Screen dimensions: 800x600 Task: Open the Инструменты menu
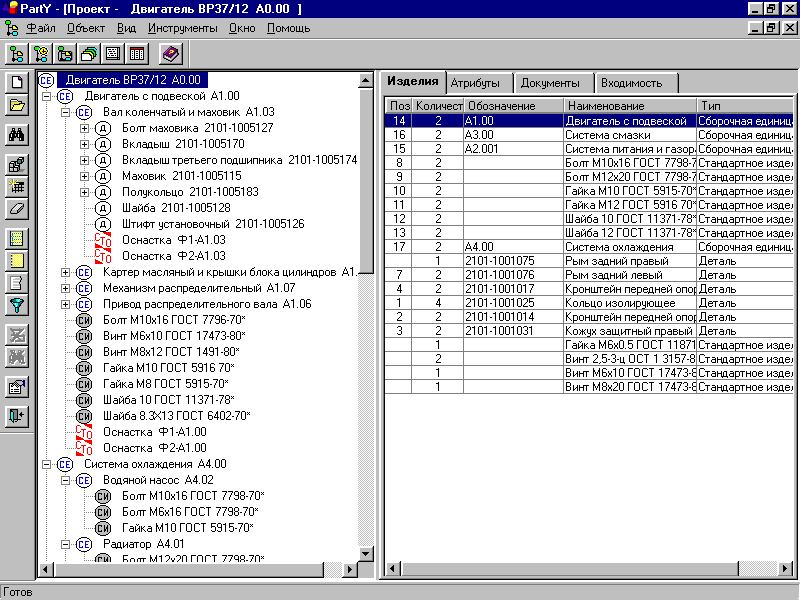(x=183, y=28)
